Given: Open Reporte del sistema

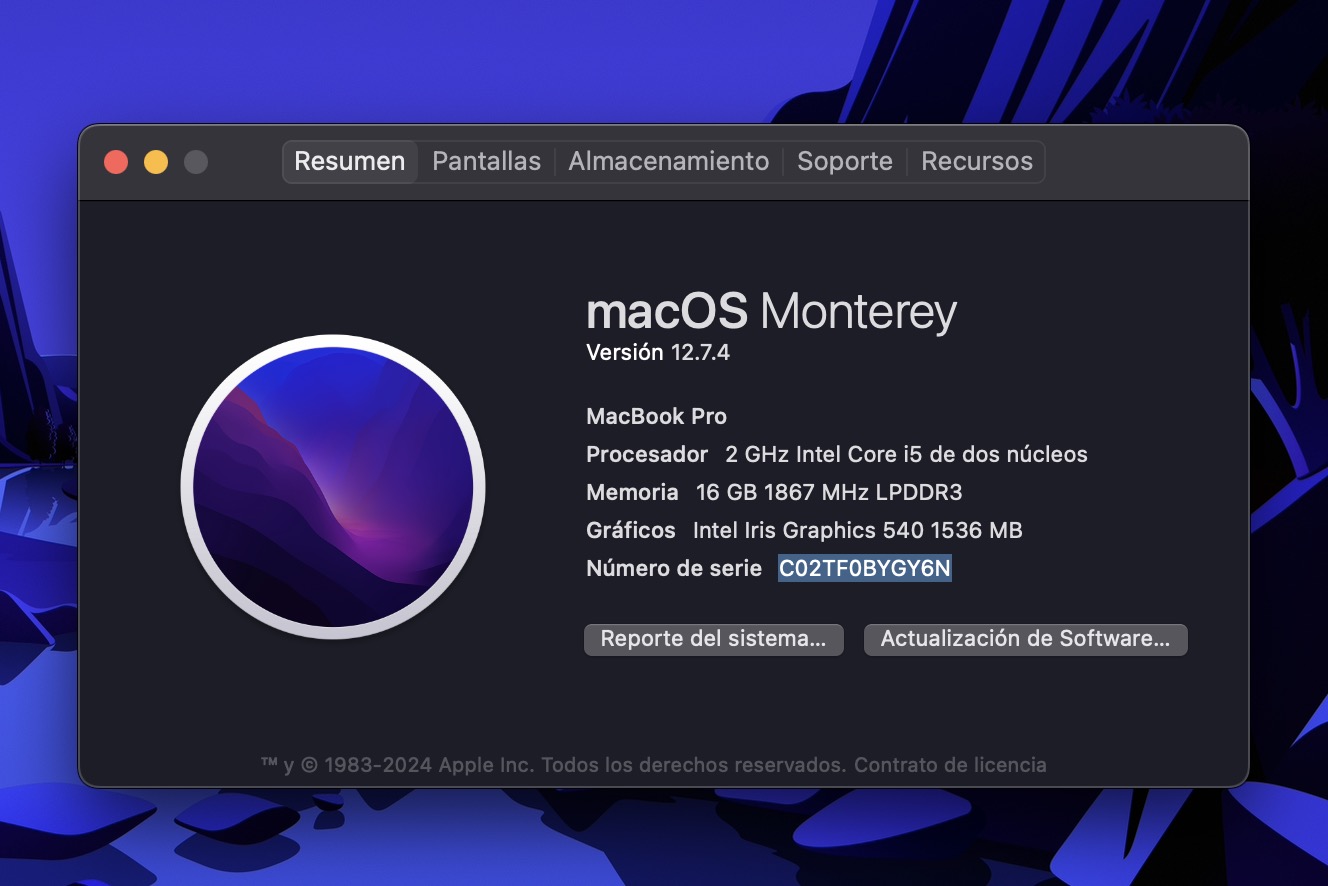Looking at the screenshot, I should coord(713,640).
